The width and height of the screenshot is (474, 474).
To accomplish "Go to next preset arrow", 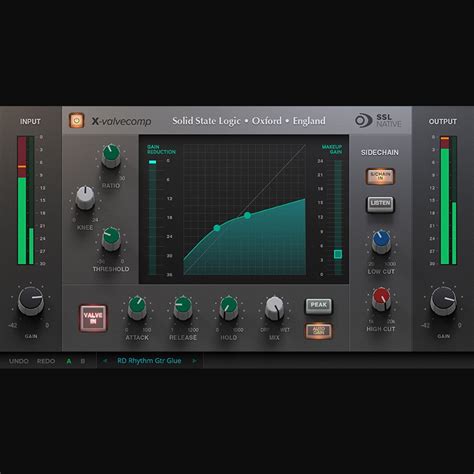I will 194,361.
